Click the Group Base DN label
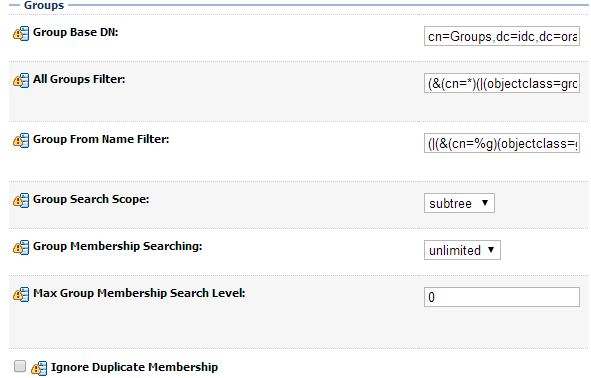Viewport: 591px width, 378px height. [x=76, y=32]
